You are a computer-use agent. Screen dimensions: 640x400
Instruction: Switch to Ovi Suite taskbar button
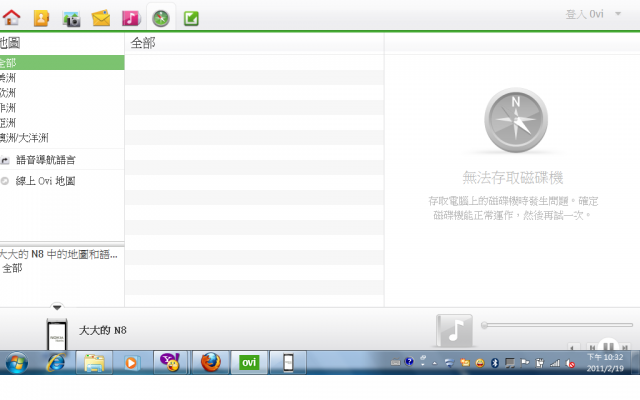coord(249,362)
